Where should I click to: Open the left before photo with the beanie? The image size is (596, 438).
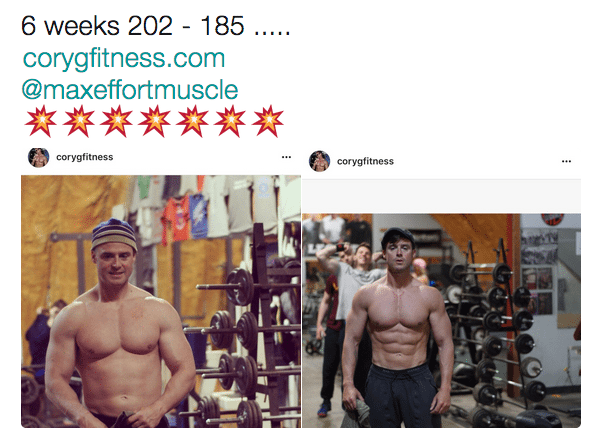[x=161, y=301]
